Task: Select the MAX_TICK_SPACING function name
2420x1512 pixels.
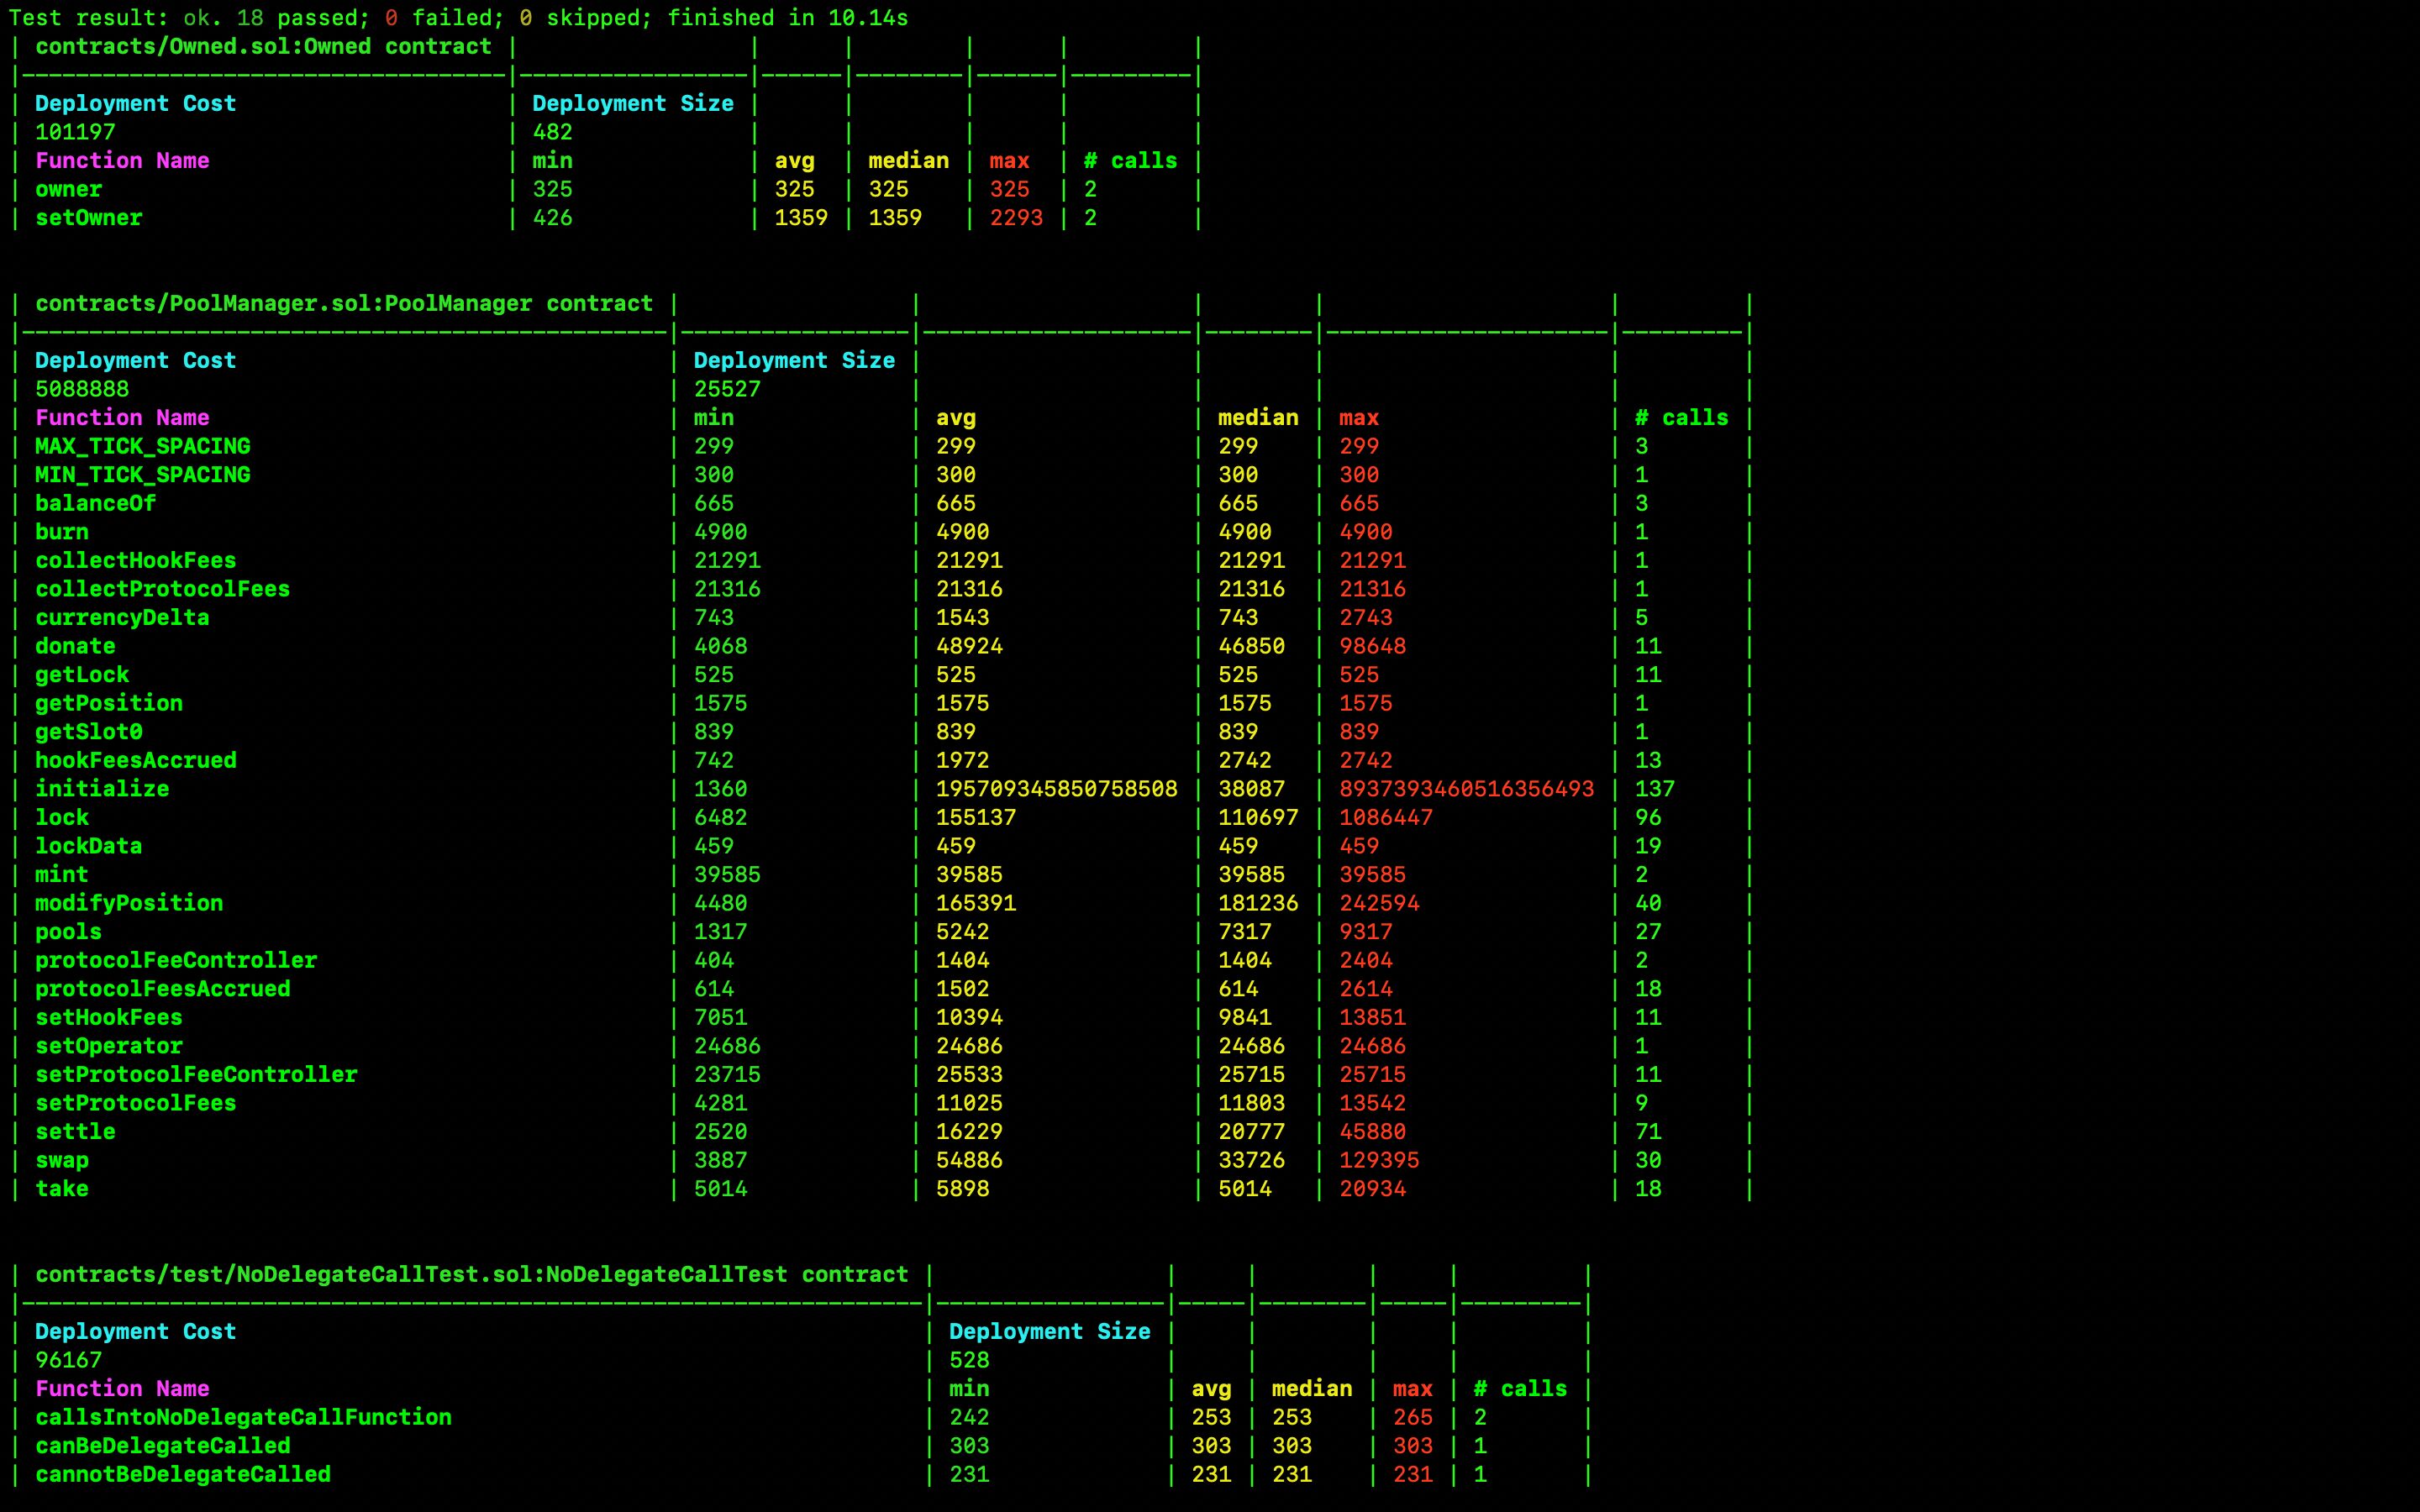Action: (142, 446)
